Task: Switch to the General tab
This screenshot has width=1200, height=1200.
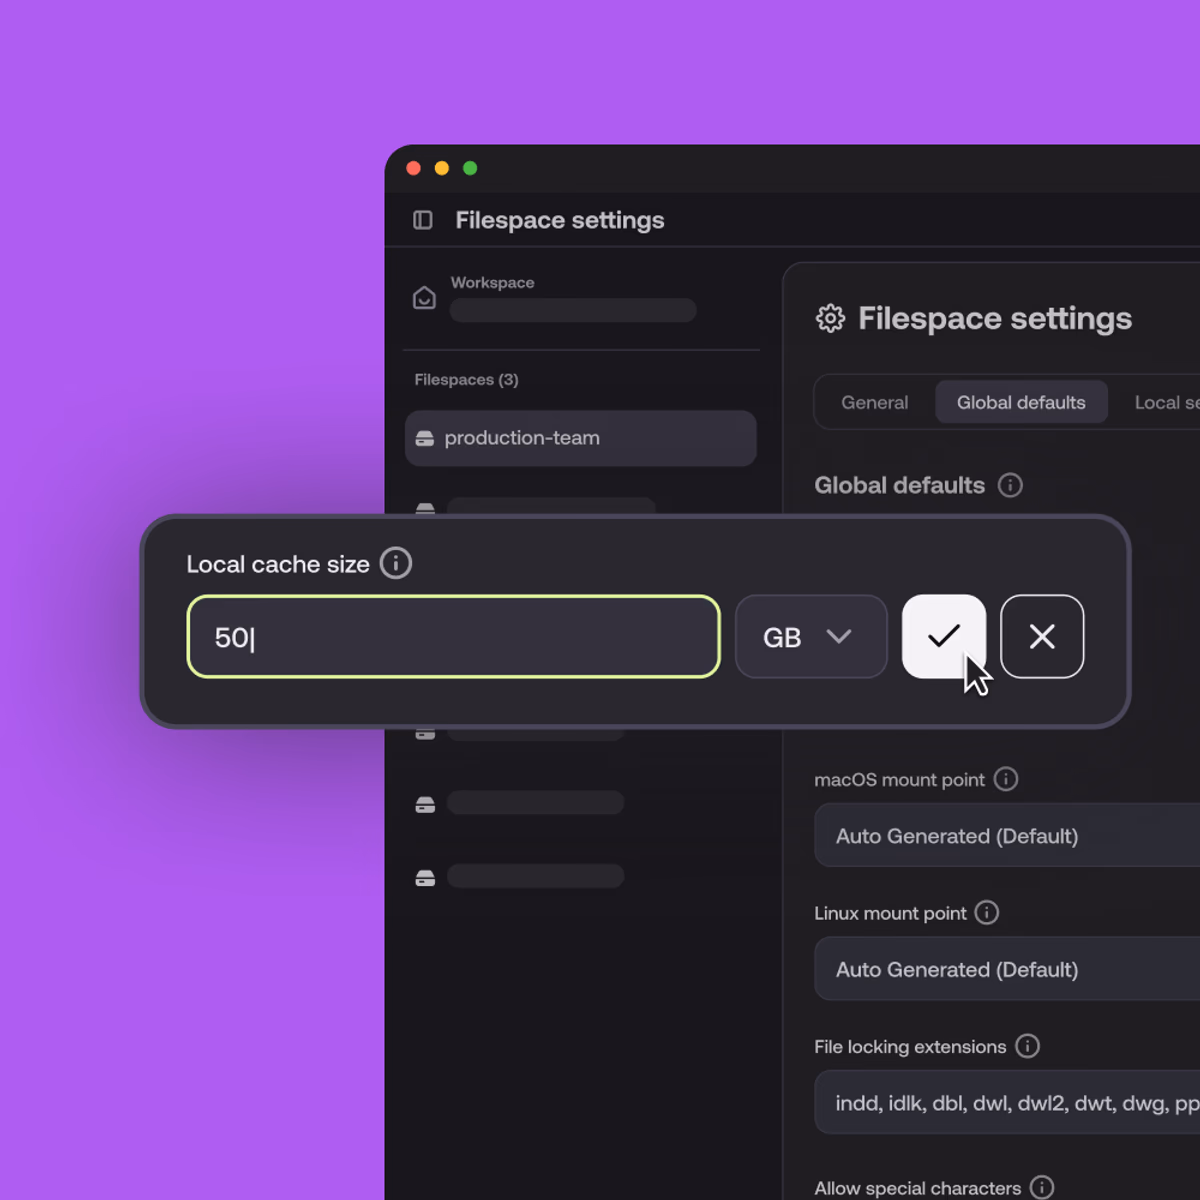Action: pos(874,402)
